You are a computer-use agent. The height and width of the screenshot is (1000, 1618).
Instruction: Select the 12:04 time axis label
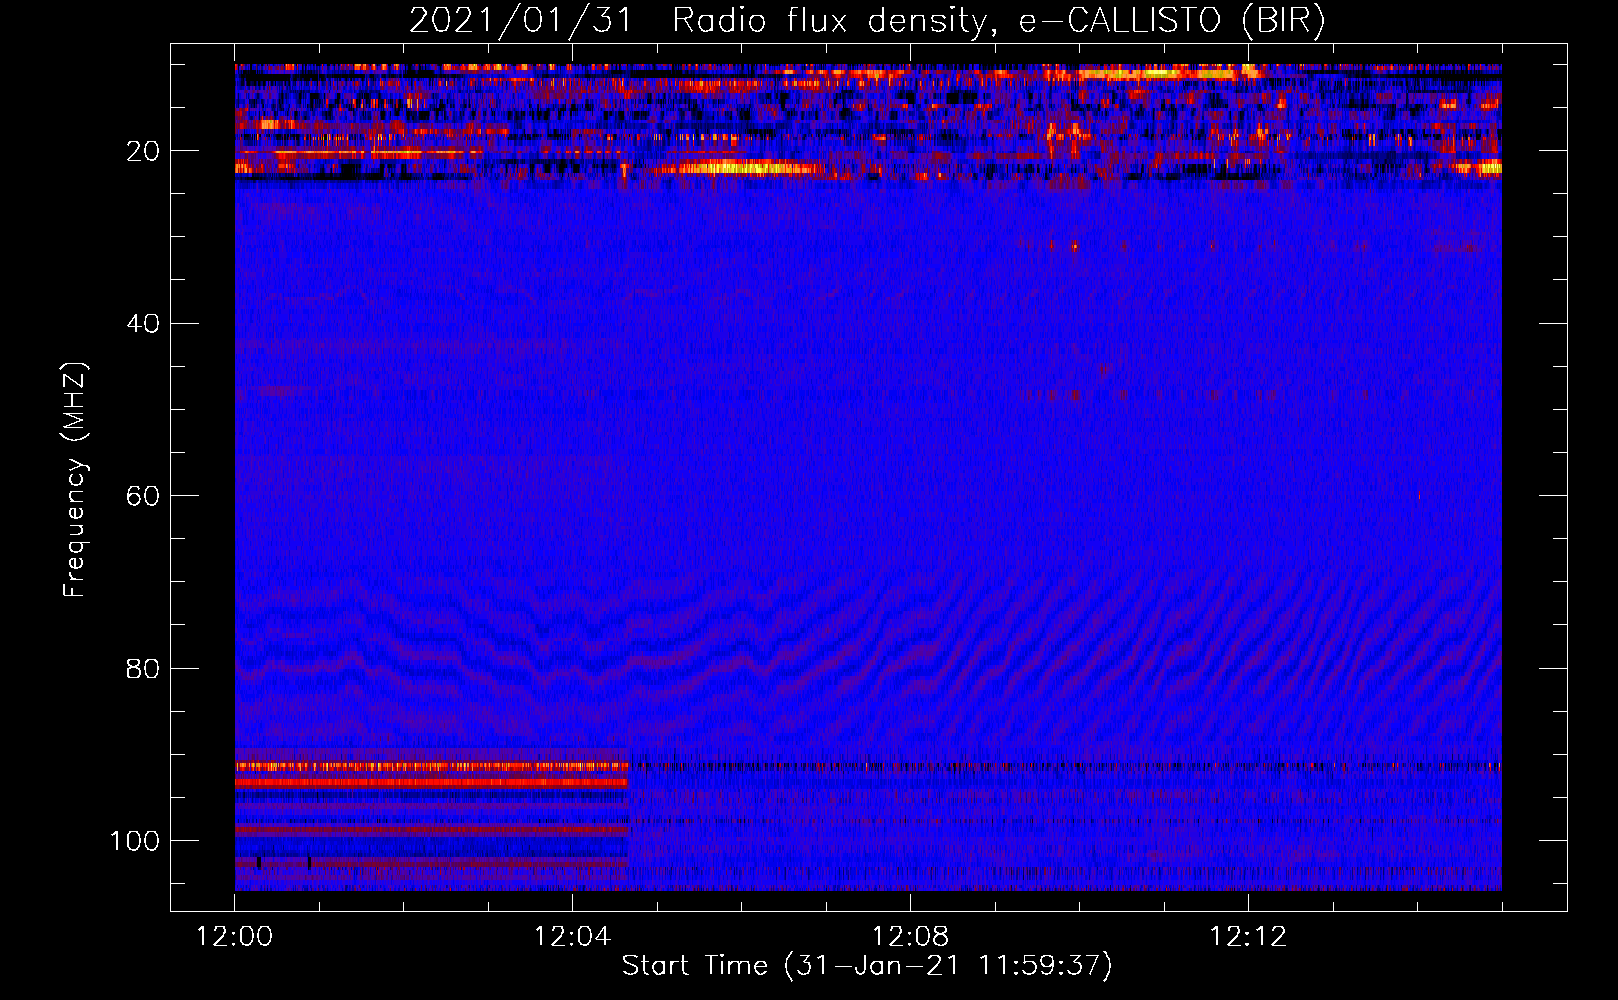click(x=572, y=937)
